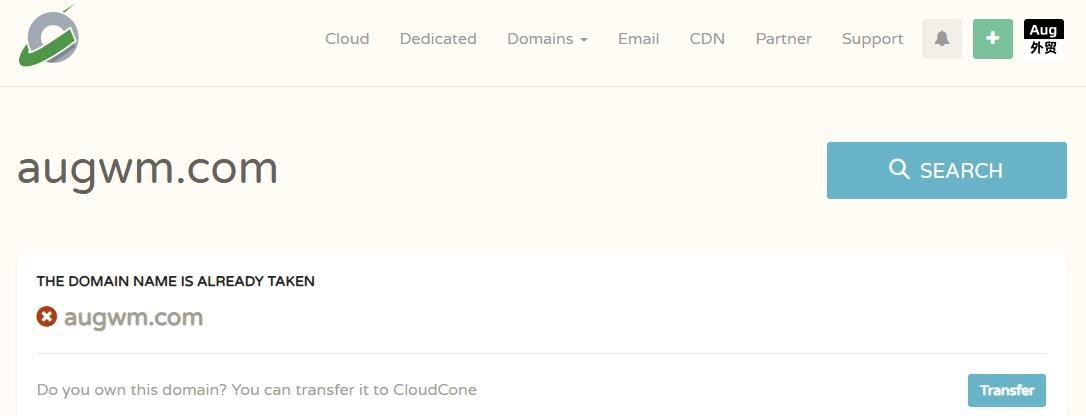The image size is (1086, 416).
Task: Click the magnifier icon in Search
Action: (899, 170)
